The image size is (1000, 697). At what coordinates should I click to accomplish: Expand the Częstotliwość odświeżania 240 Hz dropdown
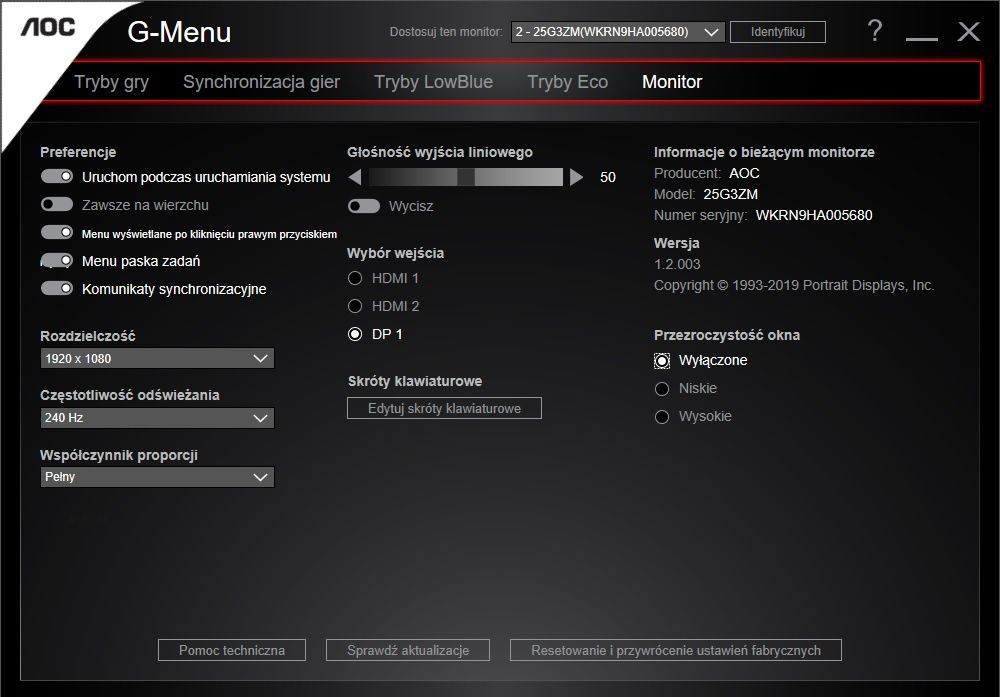157,418
